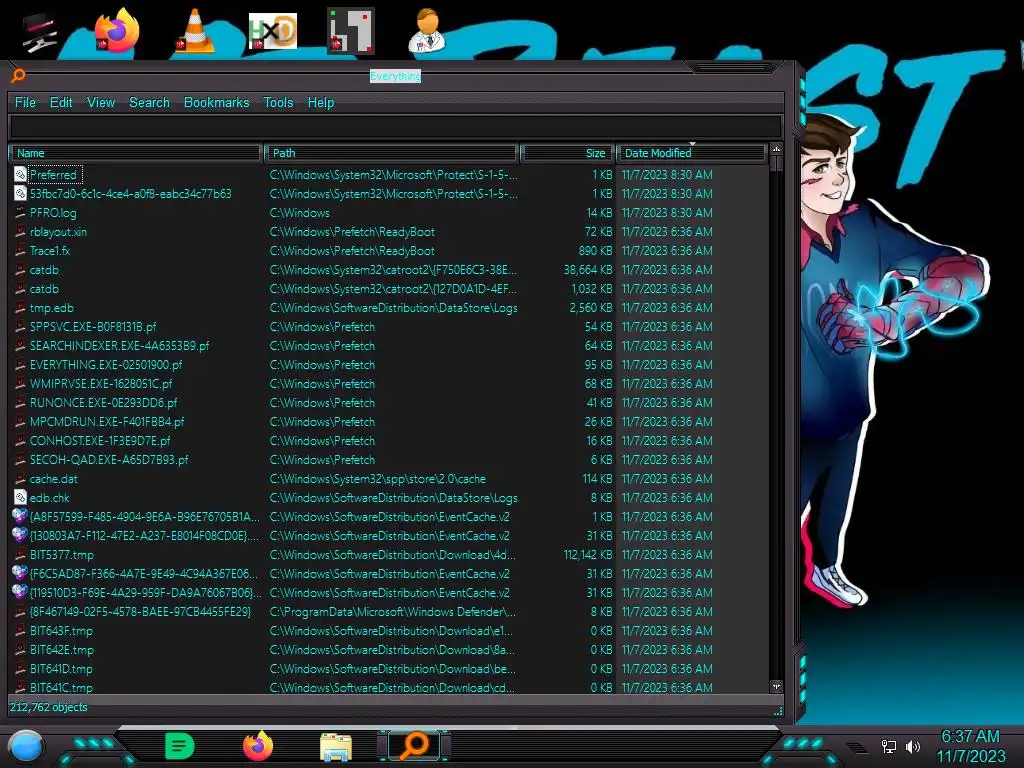Screen dimensions: 1024x768
Task: Click the 112,142 KB size cell
Action: tap(588, 554)
